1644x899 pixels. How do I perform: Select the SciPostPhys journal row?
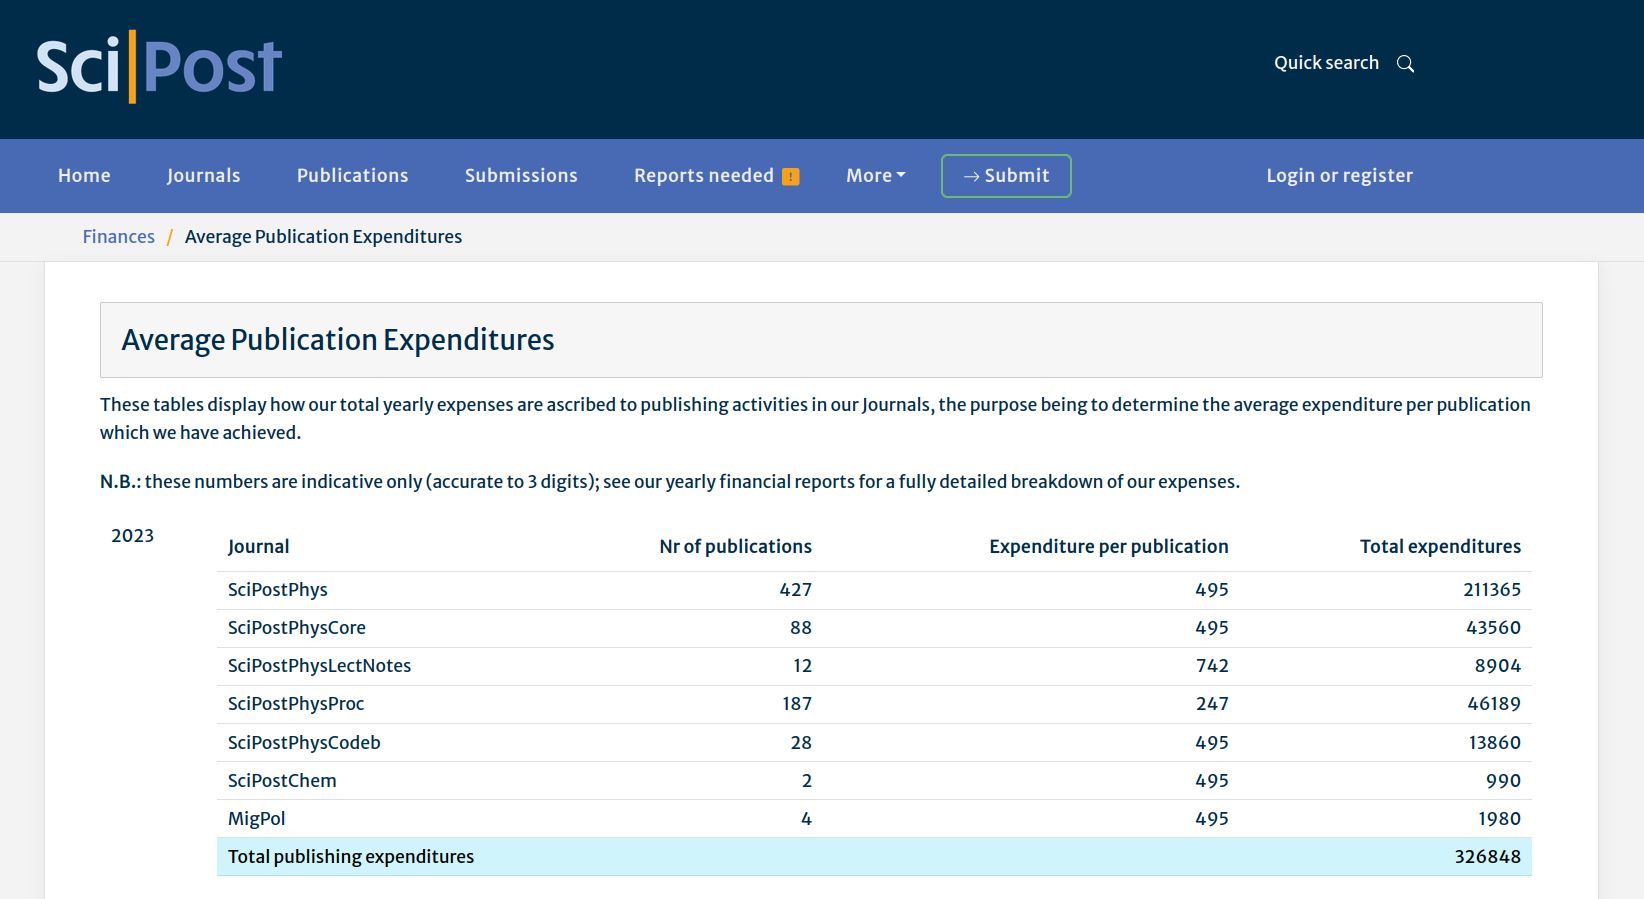(278, 590)
